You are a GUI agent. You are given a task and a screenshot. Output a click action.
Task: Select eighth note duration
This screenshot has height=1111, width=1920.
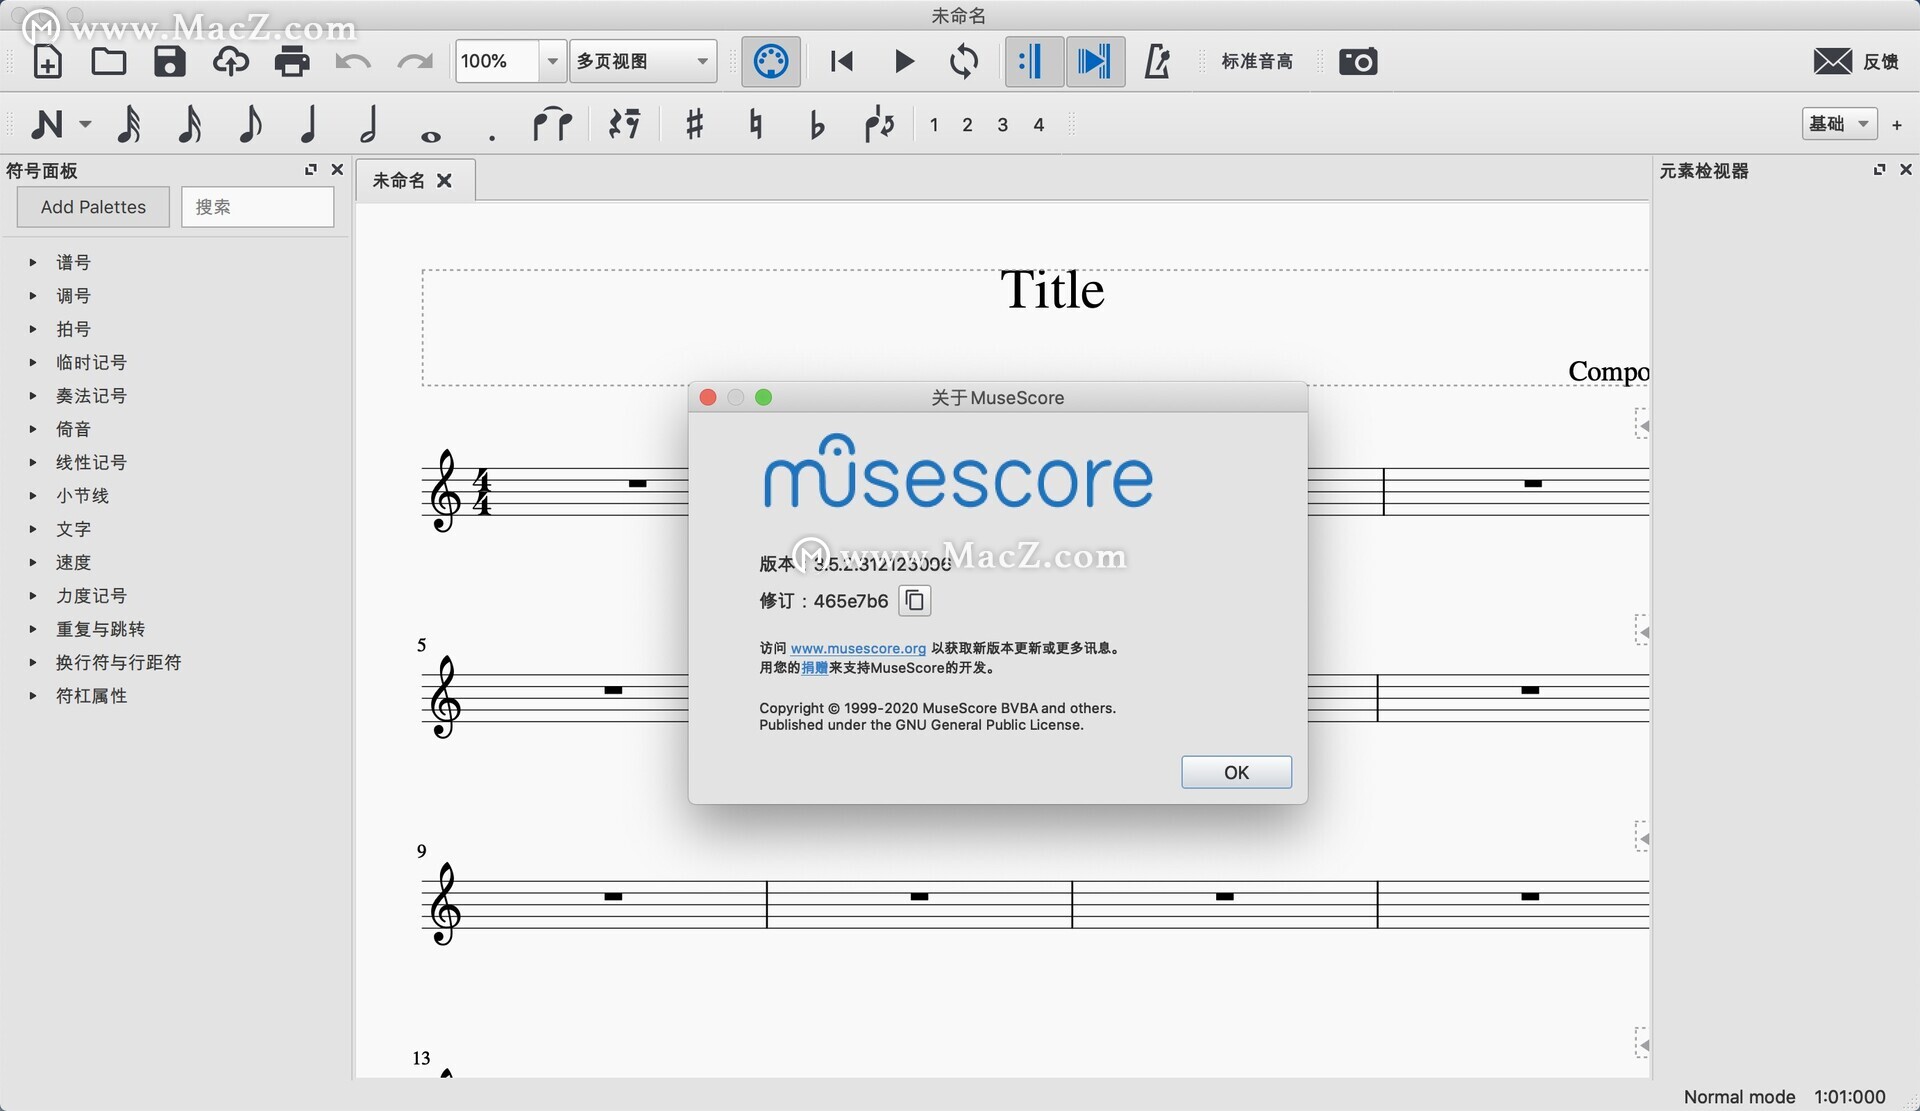click(x=250, y=125)
